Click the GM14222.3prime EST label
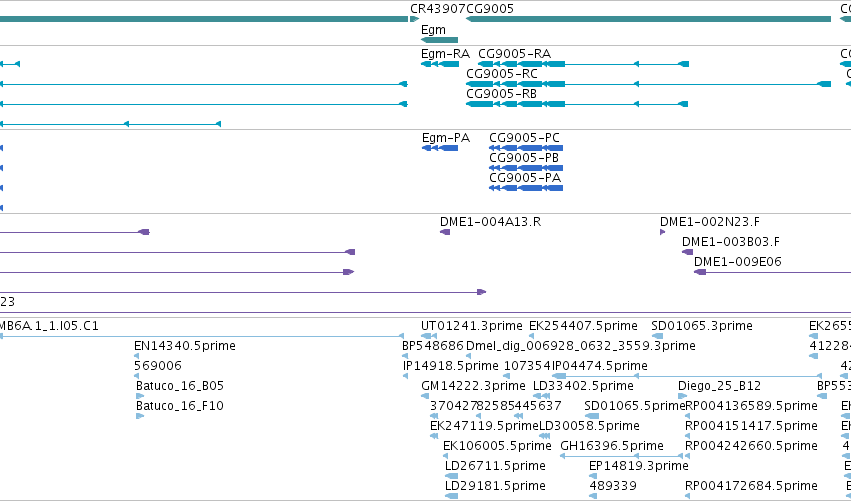Image resolution: width=851 pixels, height=501 pixels. [473, 386]
